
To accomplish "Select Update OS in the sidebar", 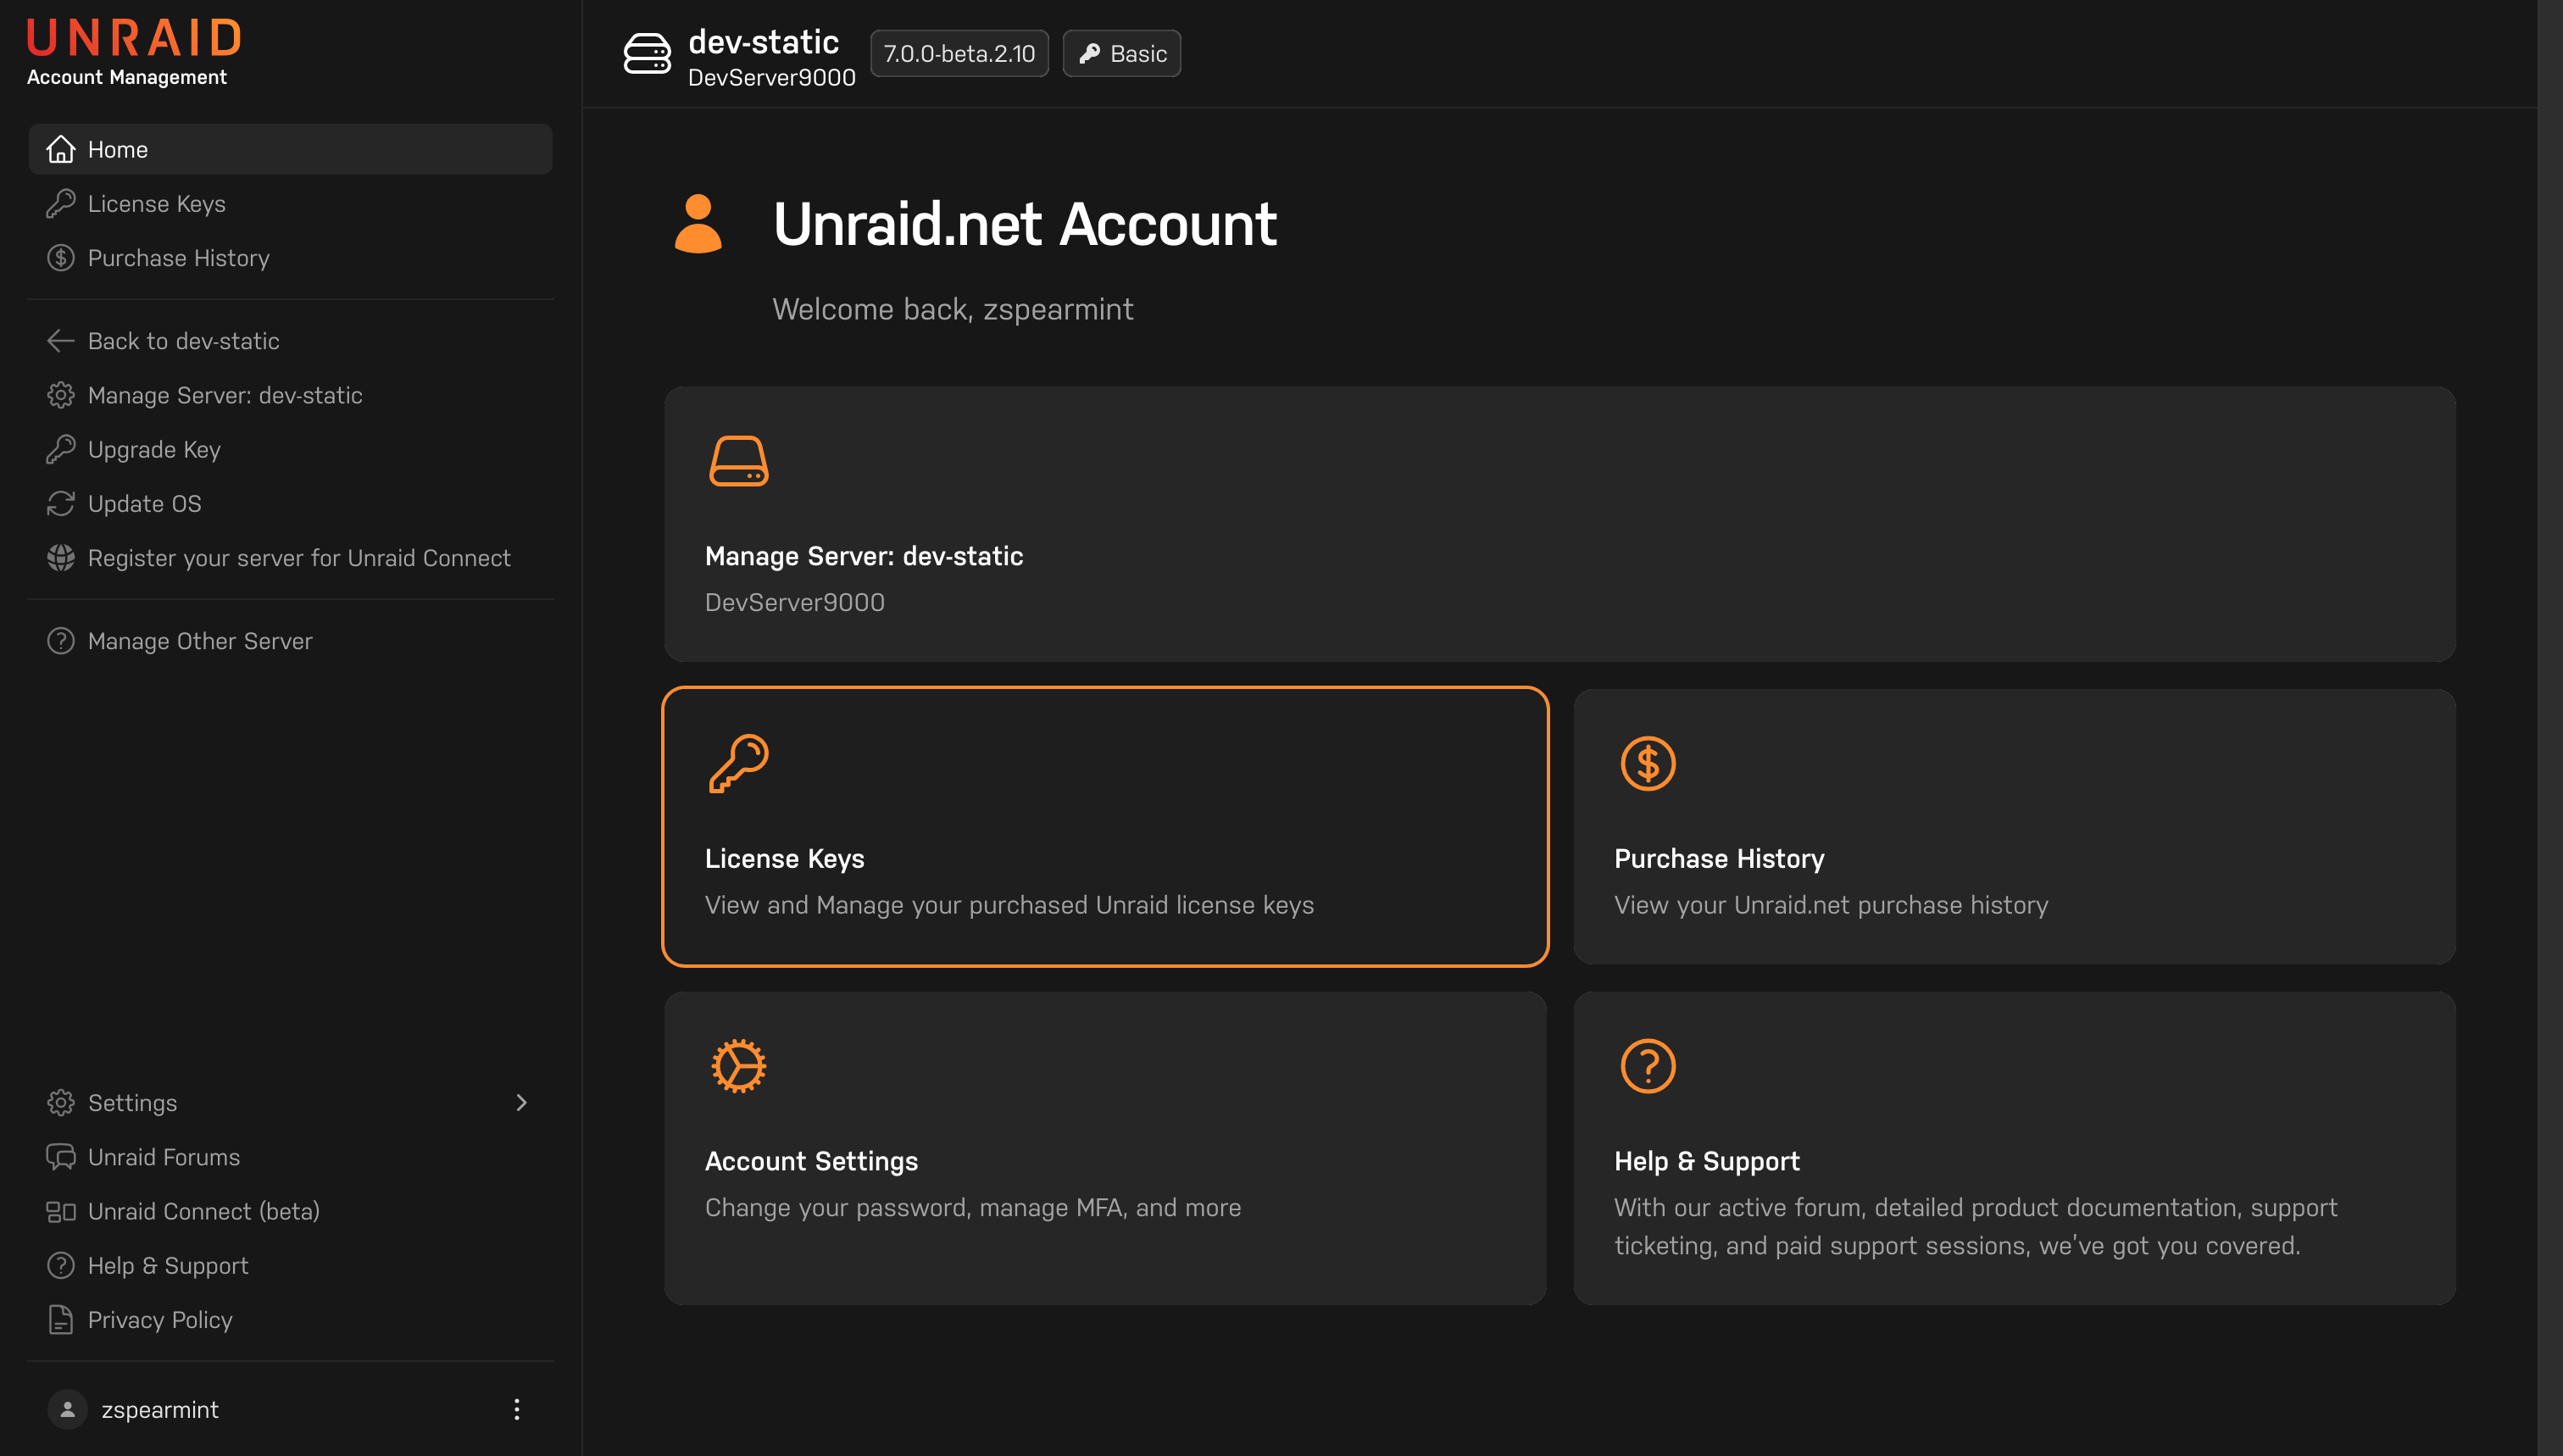I will pos(290,503).
